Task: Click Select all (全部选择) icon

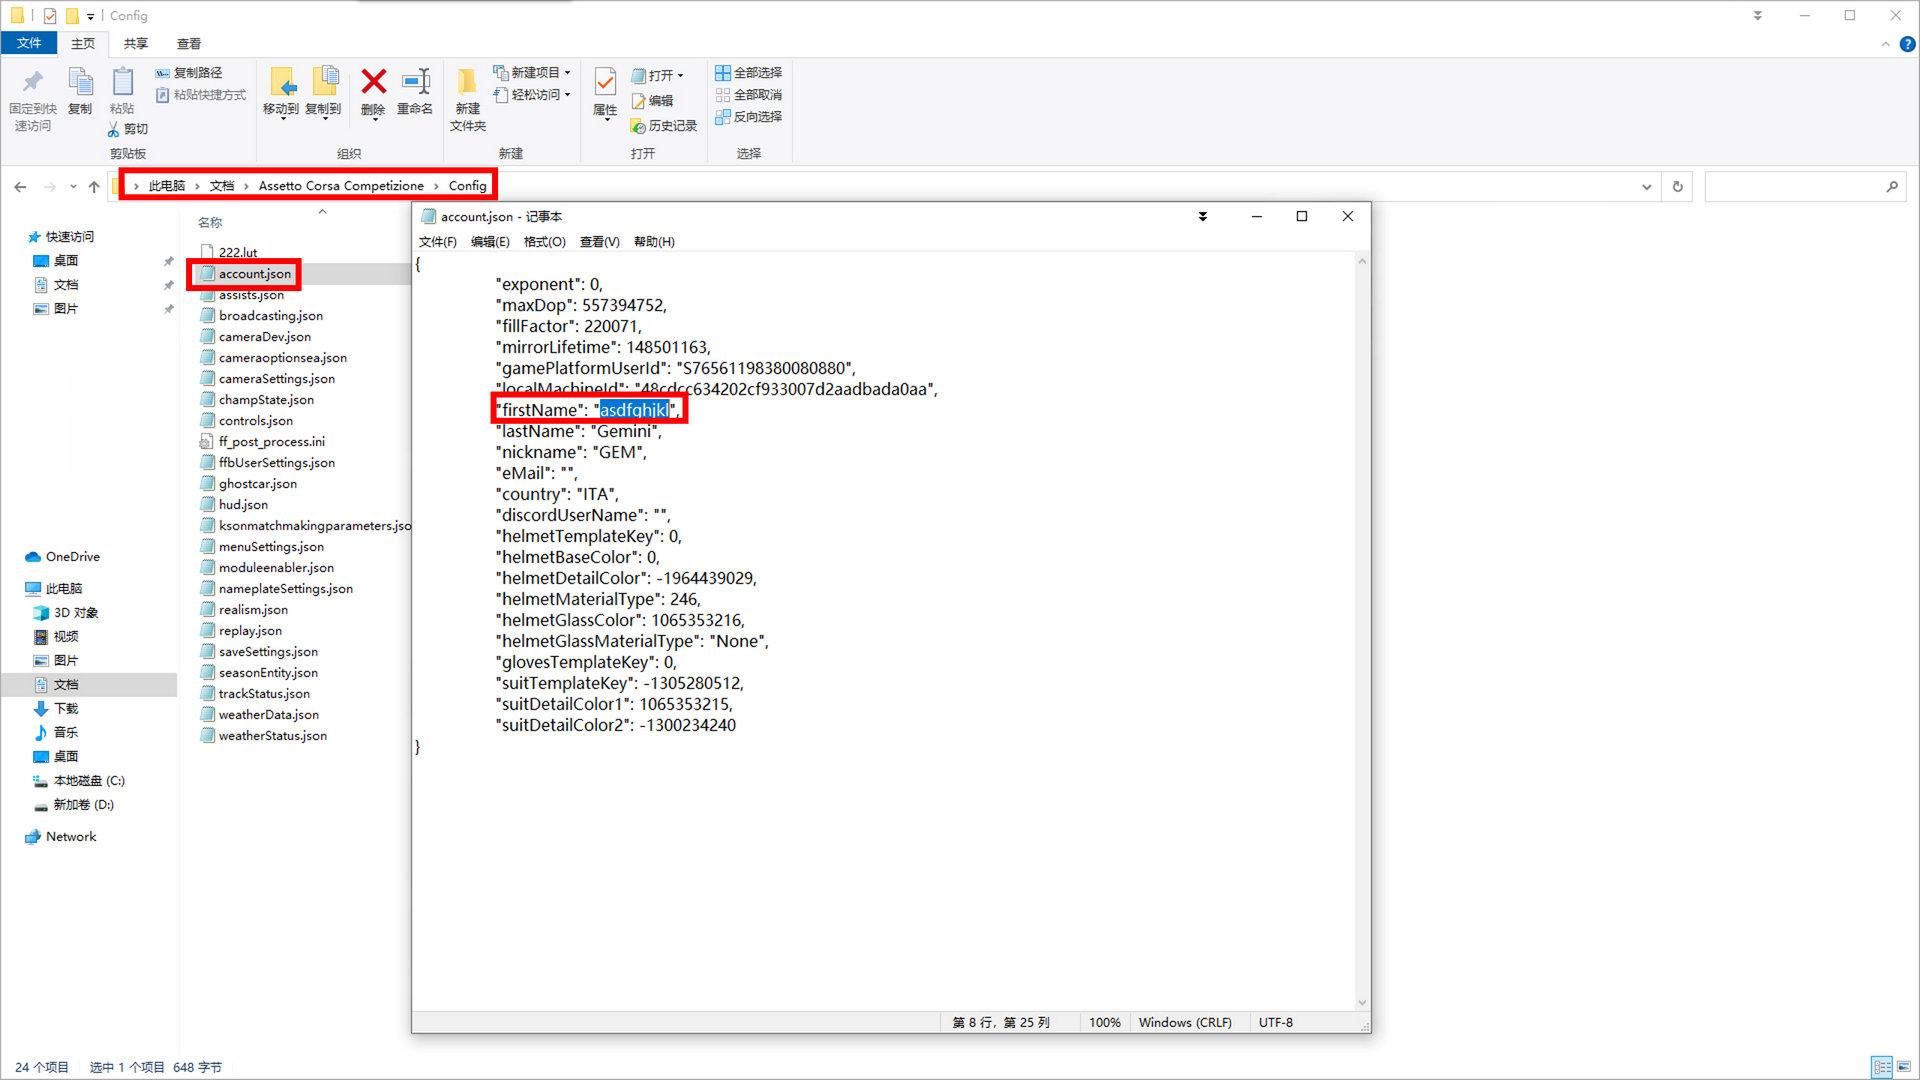Action: [x=722, y=73]
